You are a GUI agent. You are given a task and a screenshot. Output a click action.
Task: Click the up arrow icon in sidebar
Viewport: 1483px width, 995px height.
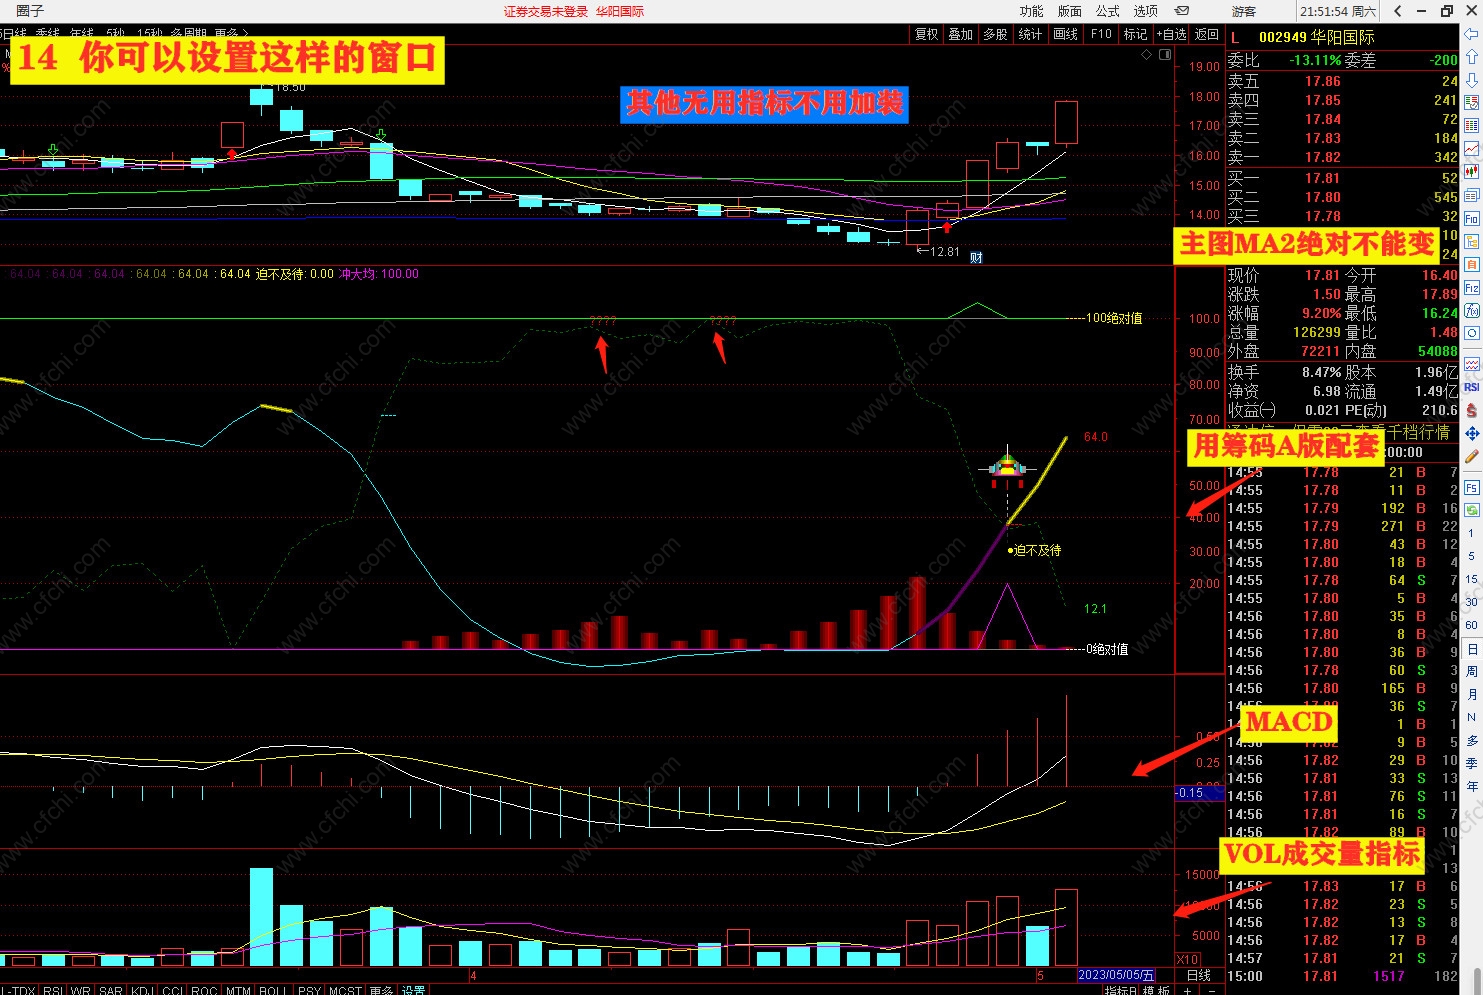point(1472,57)
